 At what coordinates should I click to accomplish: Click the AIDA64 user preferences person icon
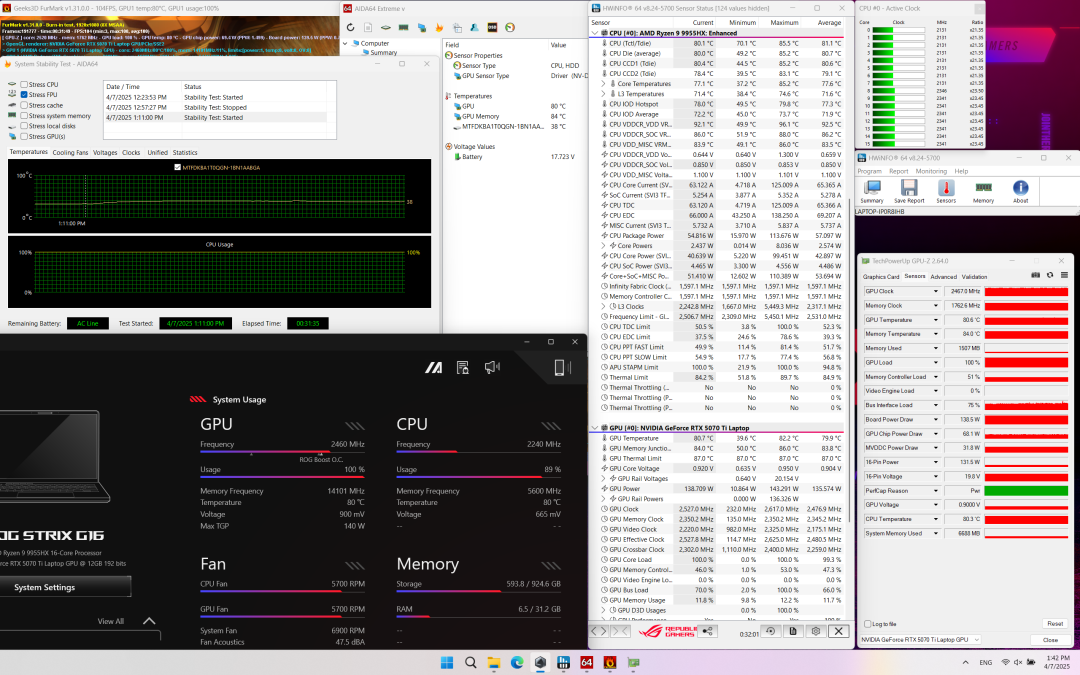pyautogui.click(x=475, y=28)
